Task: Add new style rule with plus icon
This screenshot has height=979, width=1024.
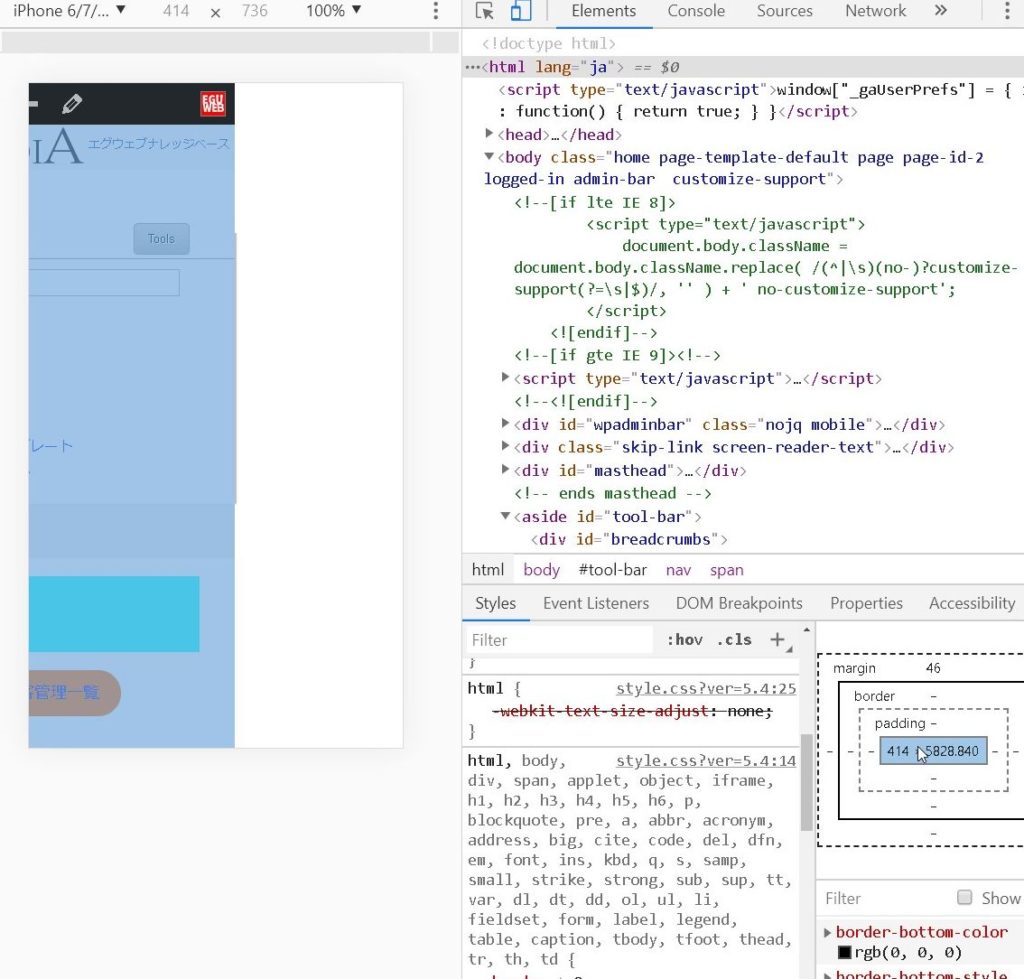Action: (777, 640)
